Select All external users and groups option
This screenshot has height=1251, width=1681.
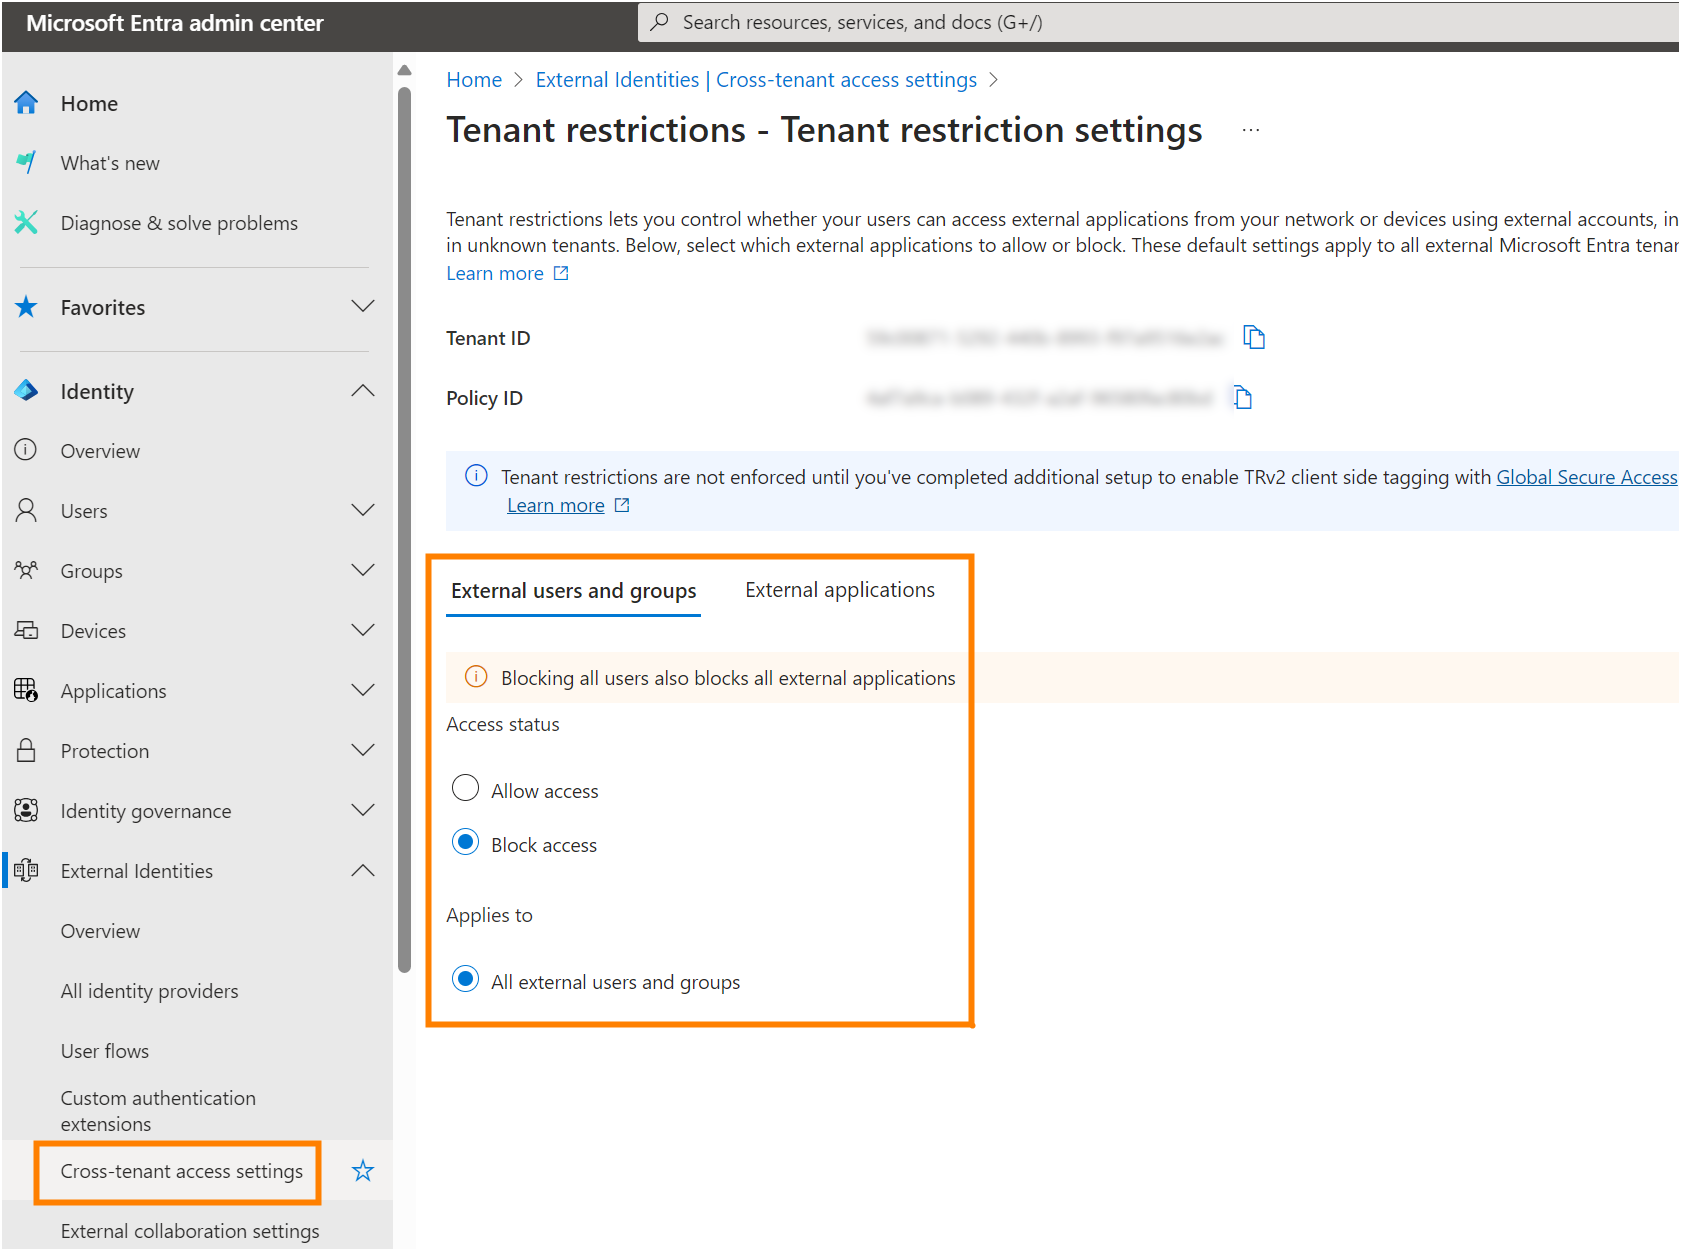(x=465, y=979)
